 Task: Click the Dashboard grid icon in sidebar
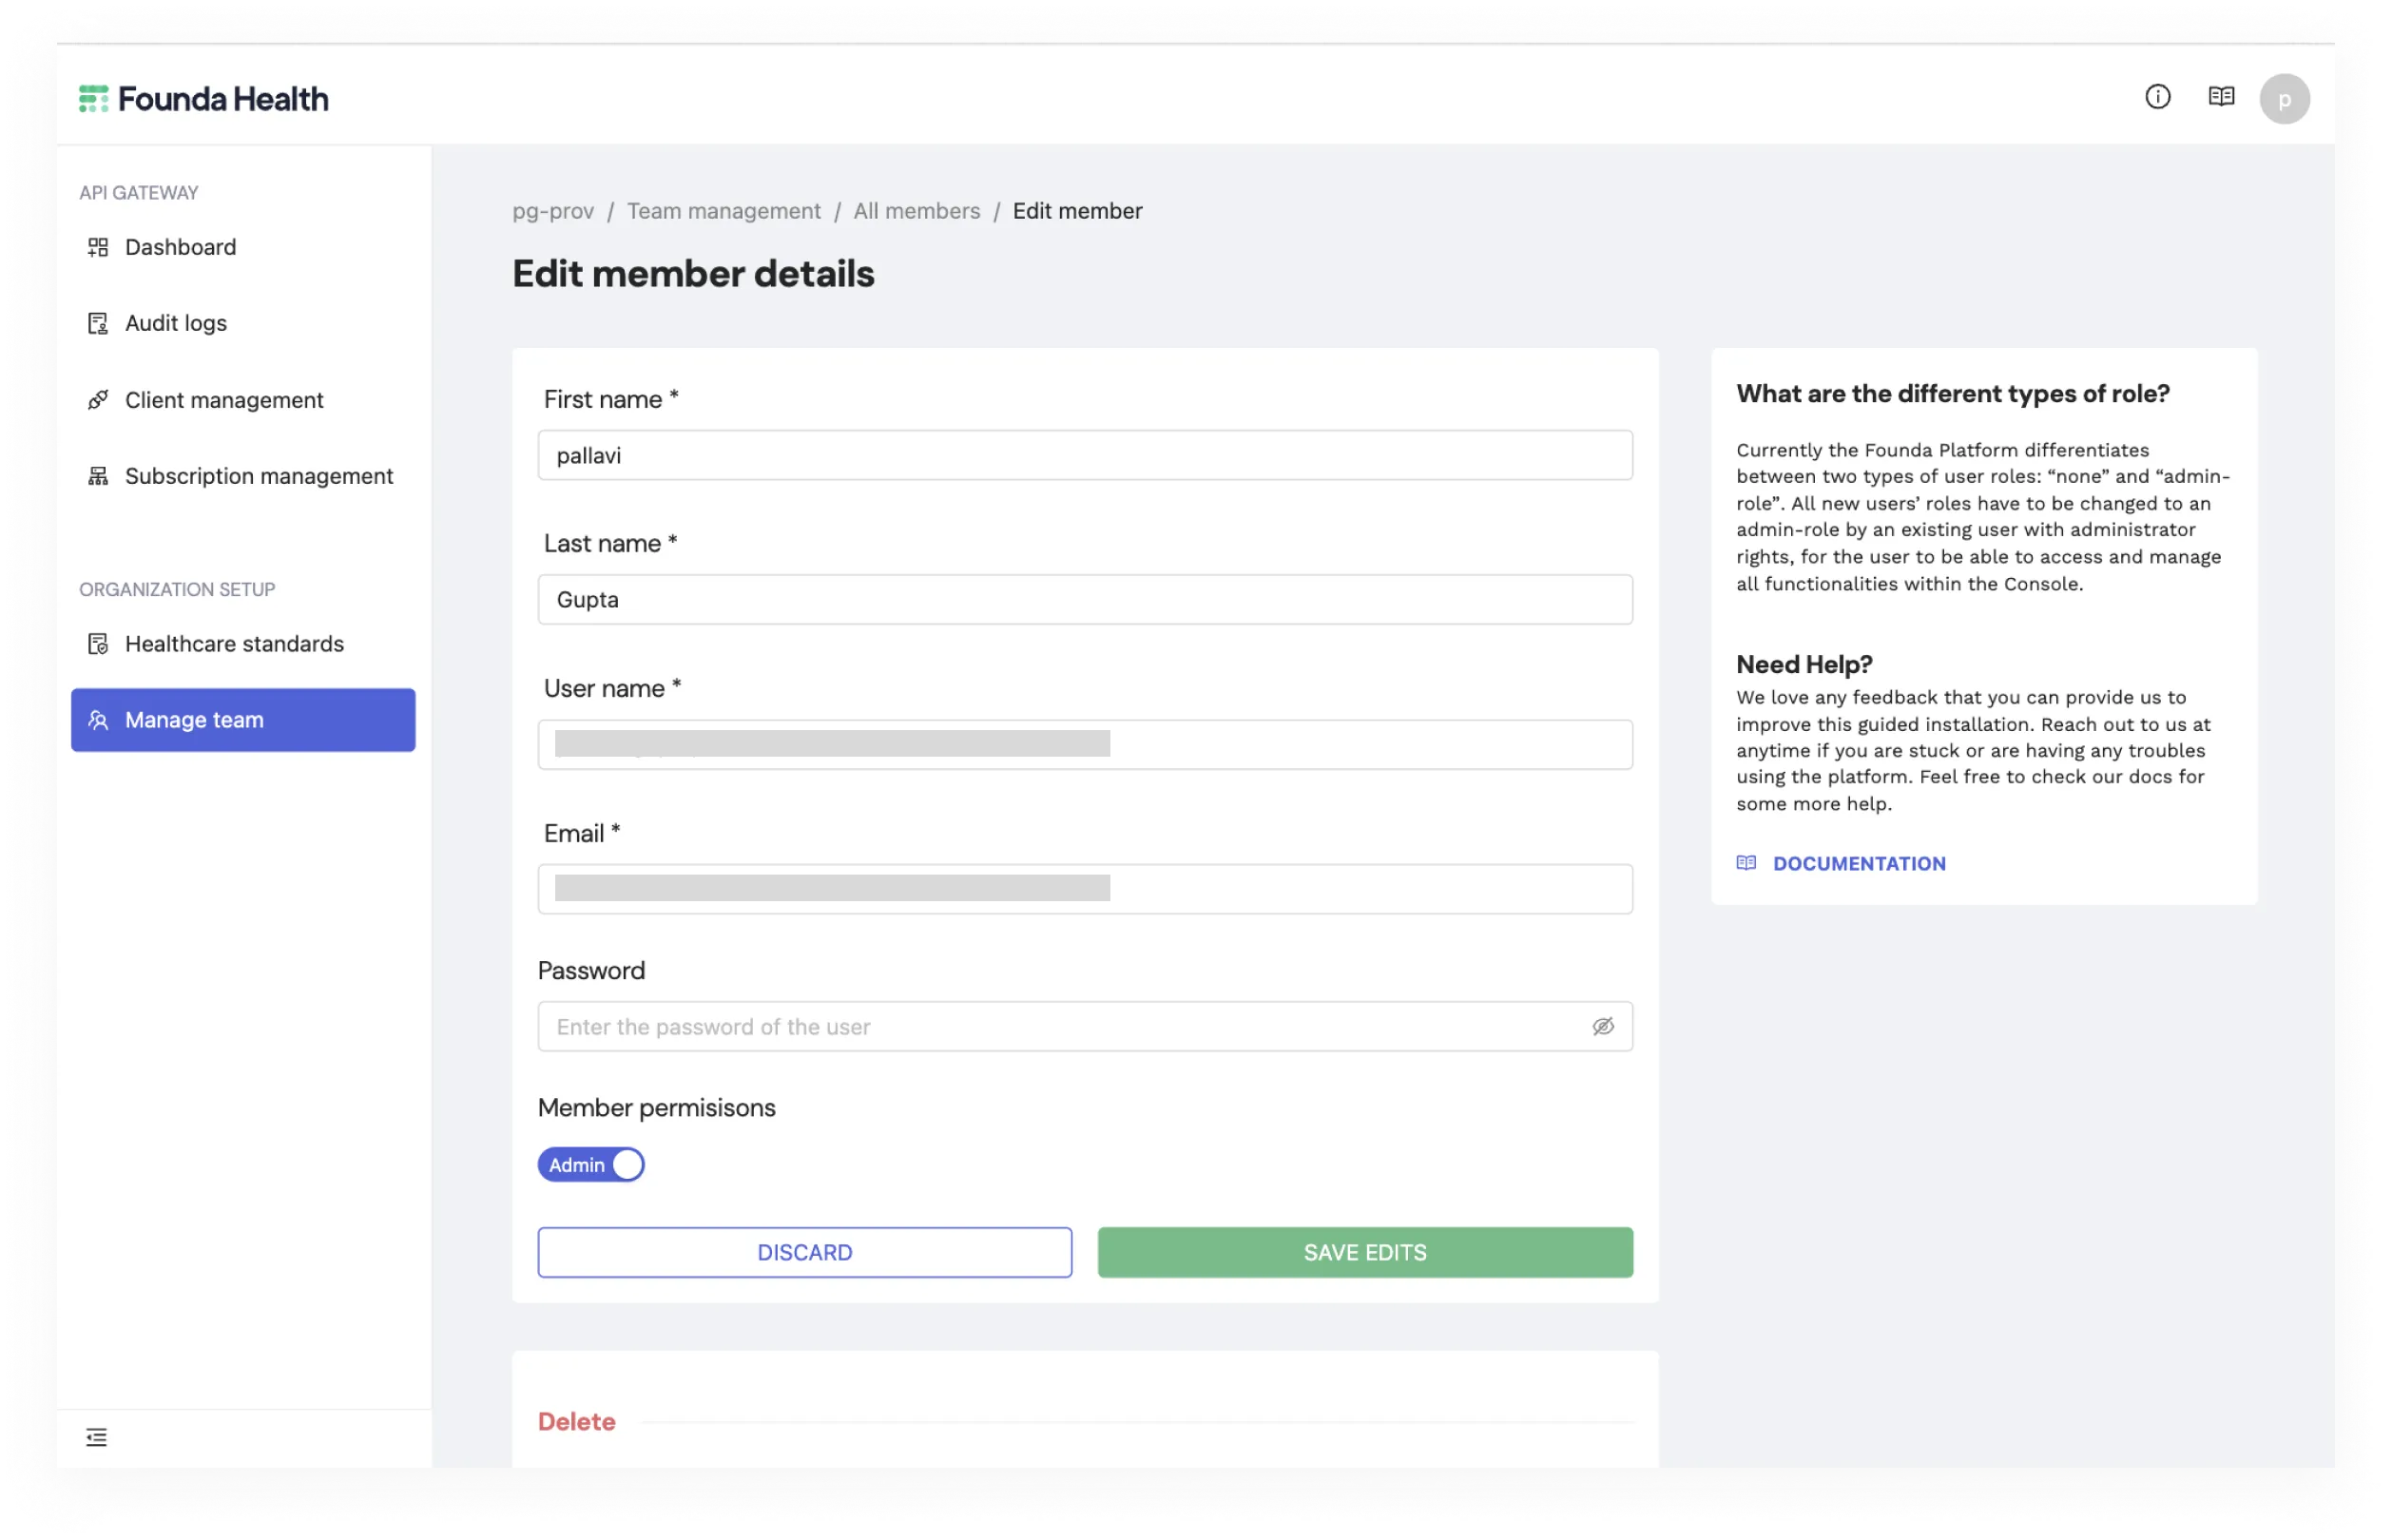pos(98,247)
